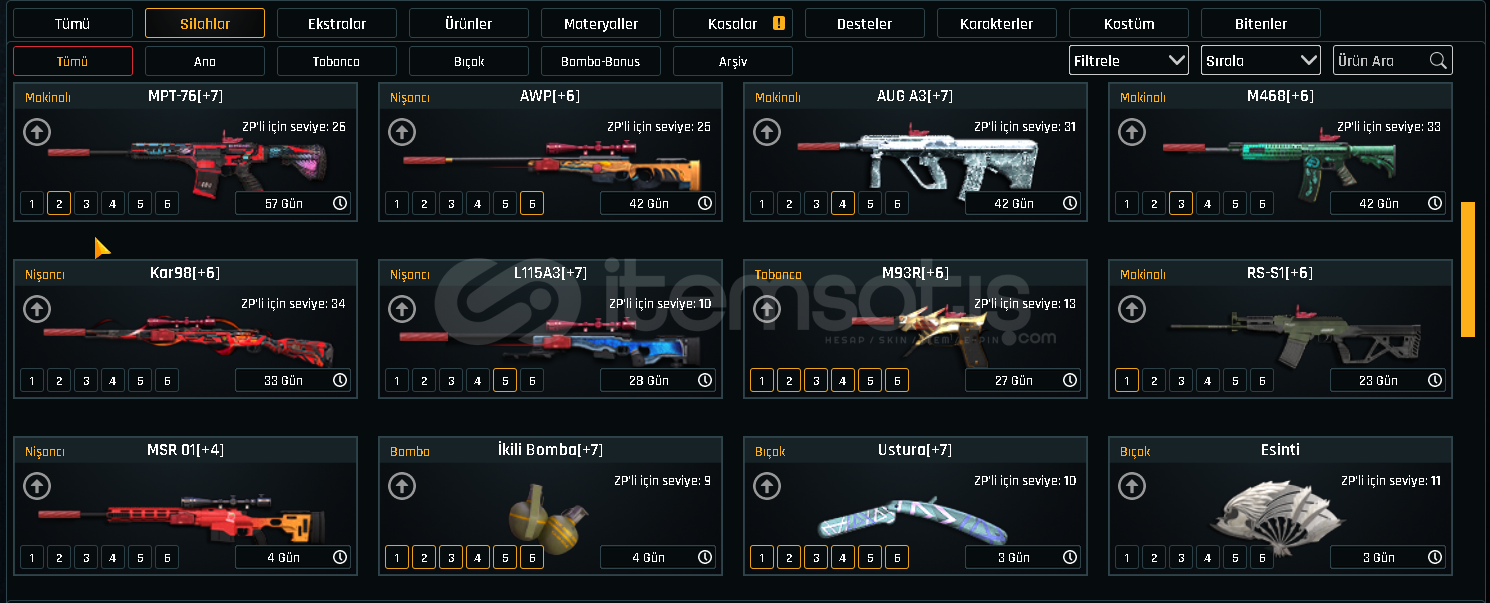Click the search magnifier icon
1490x603 pixels.
tap(1438, 61)
